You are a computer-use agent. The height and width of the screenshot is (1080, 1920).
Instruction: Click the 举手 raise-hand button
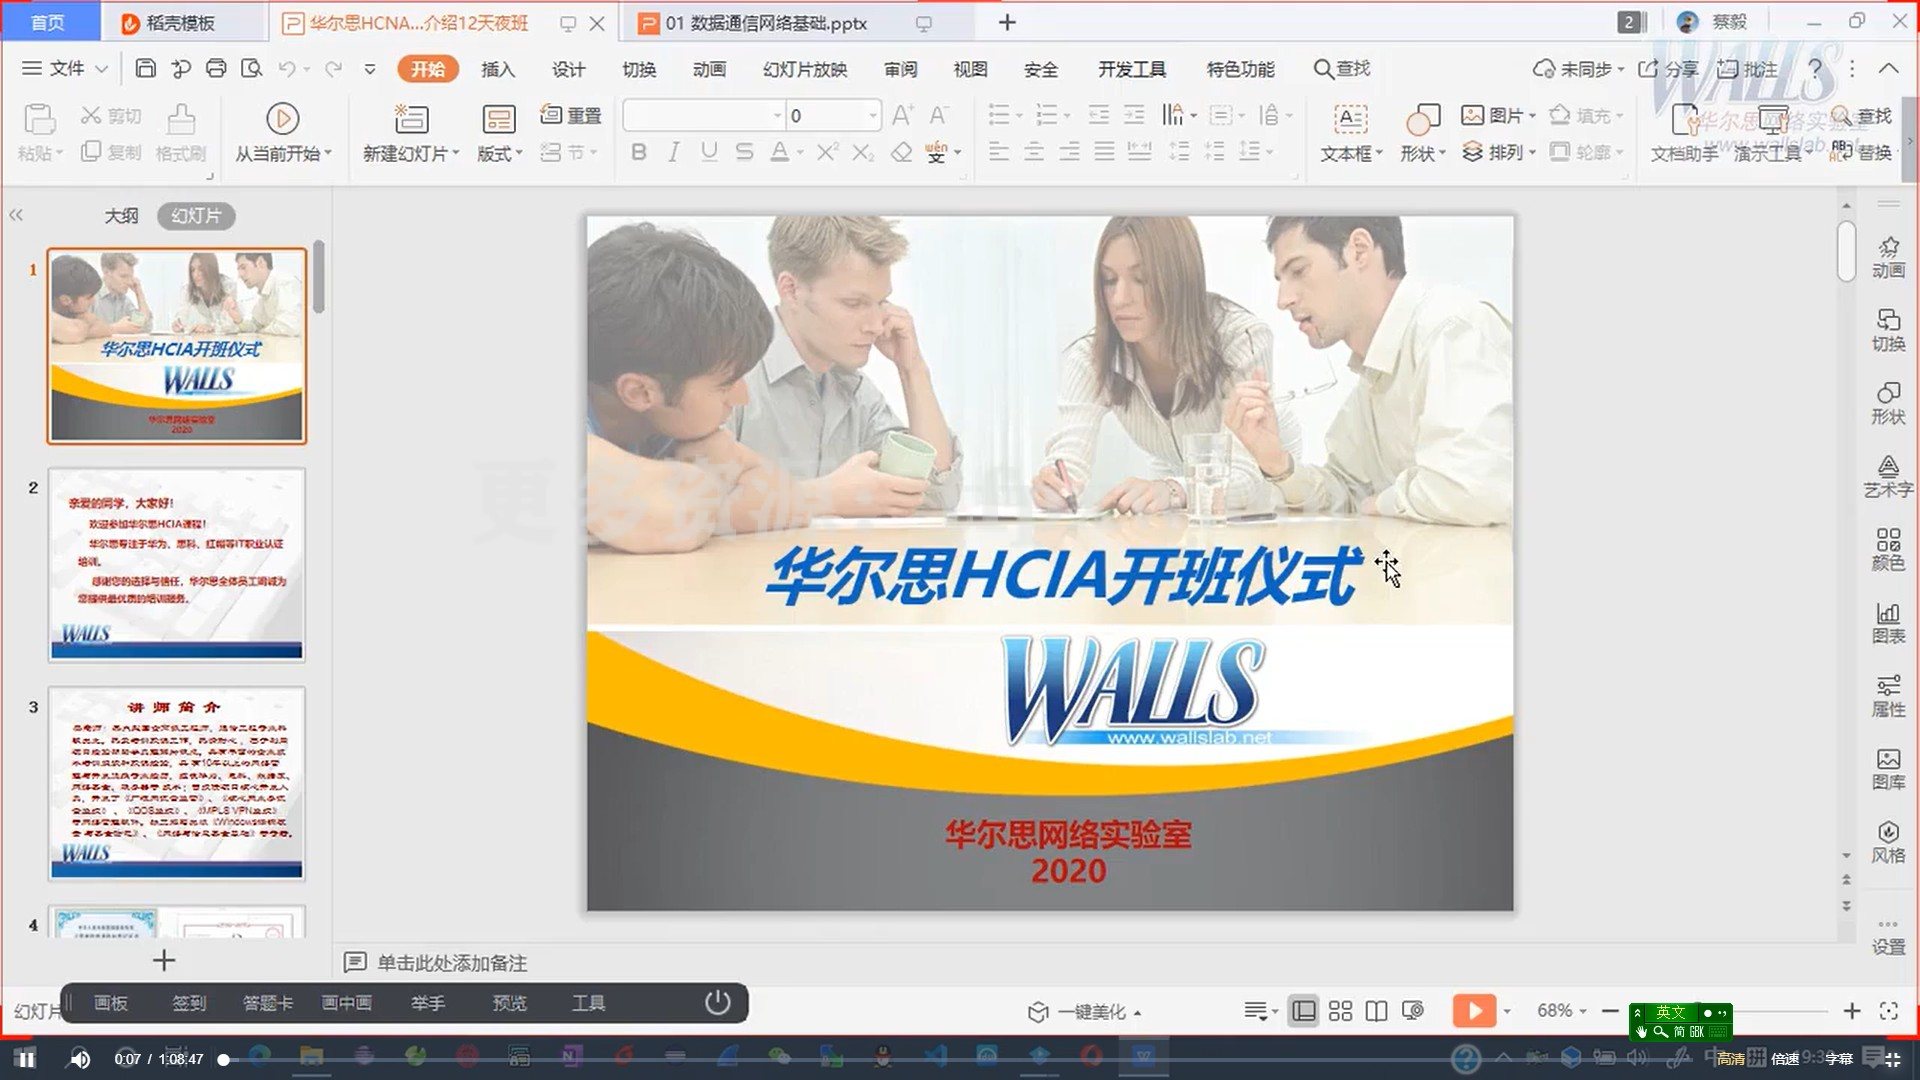[x=428, y=1003]
